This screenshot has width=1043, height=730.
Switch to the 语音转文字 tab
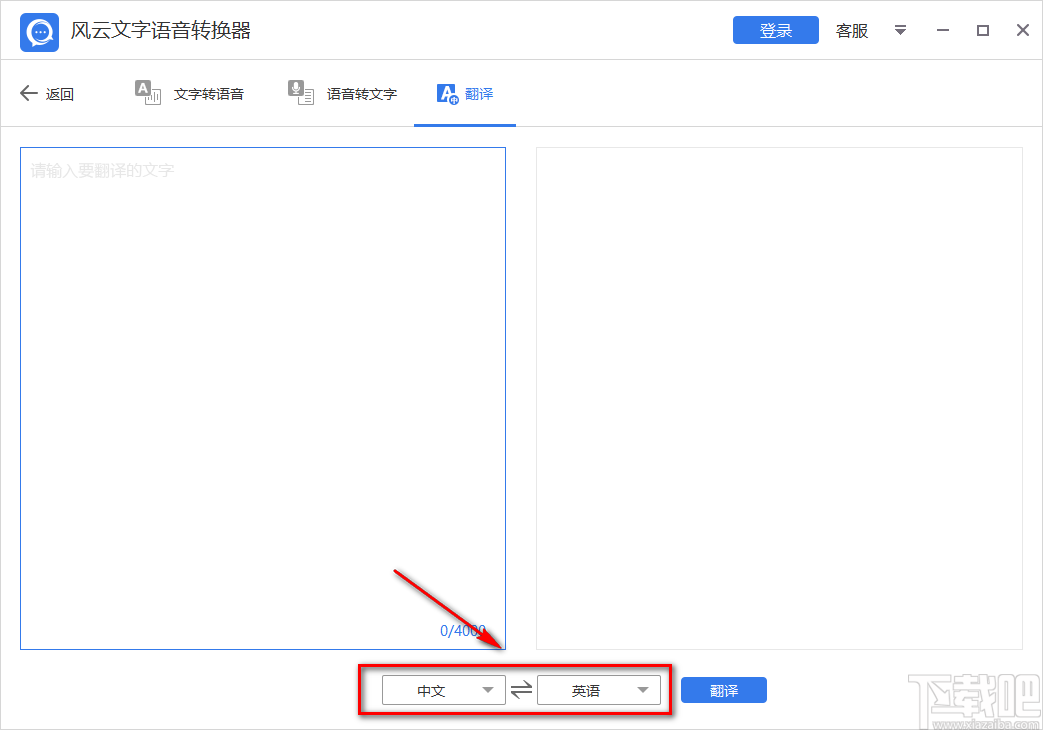point(362,94)
